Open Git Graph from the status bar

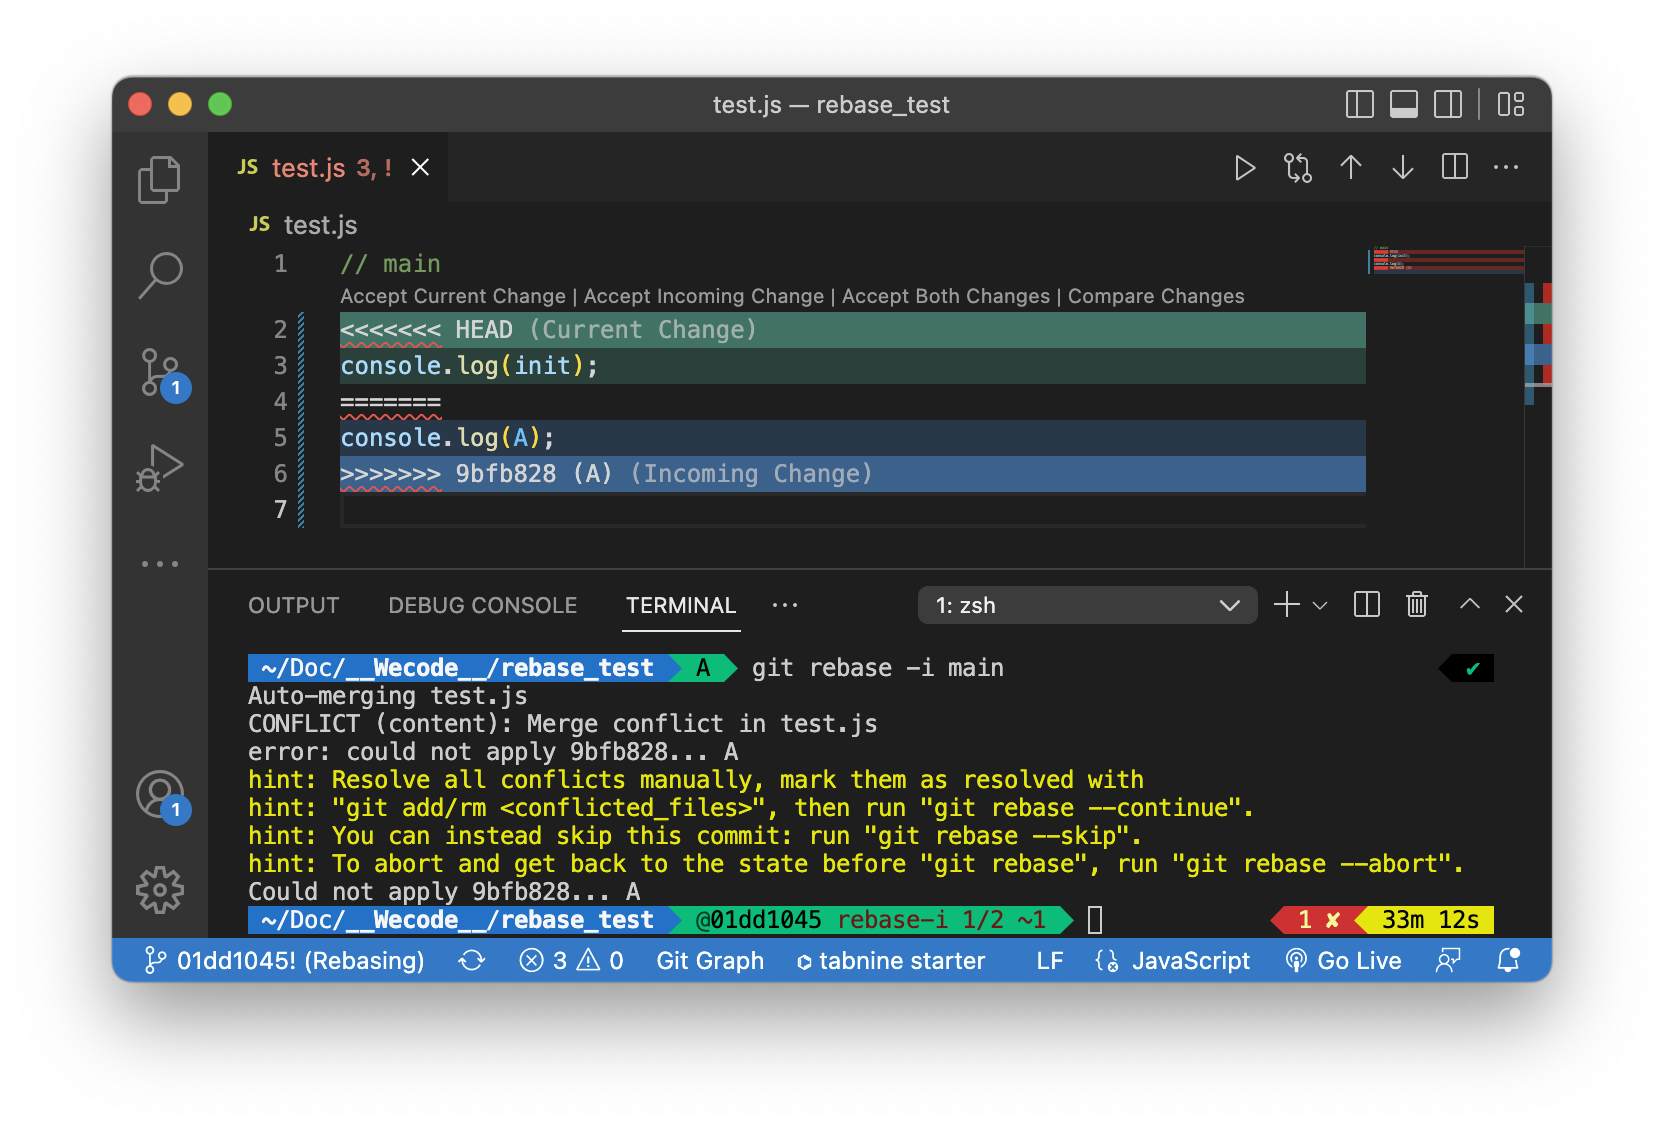tap(710, 960)
